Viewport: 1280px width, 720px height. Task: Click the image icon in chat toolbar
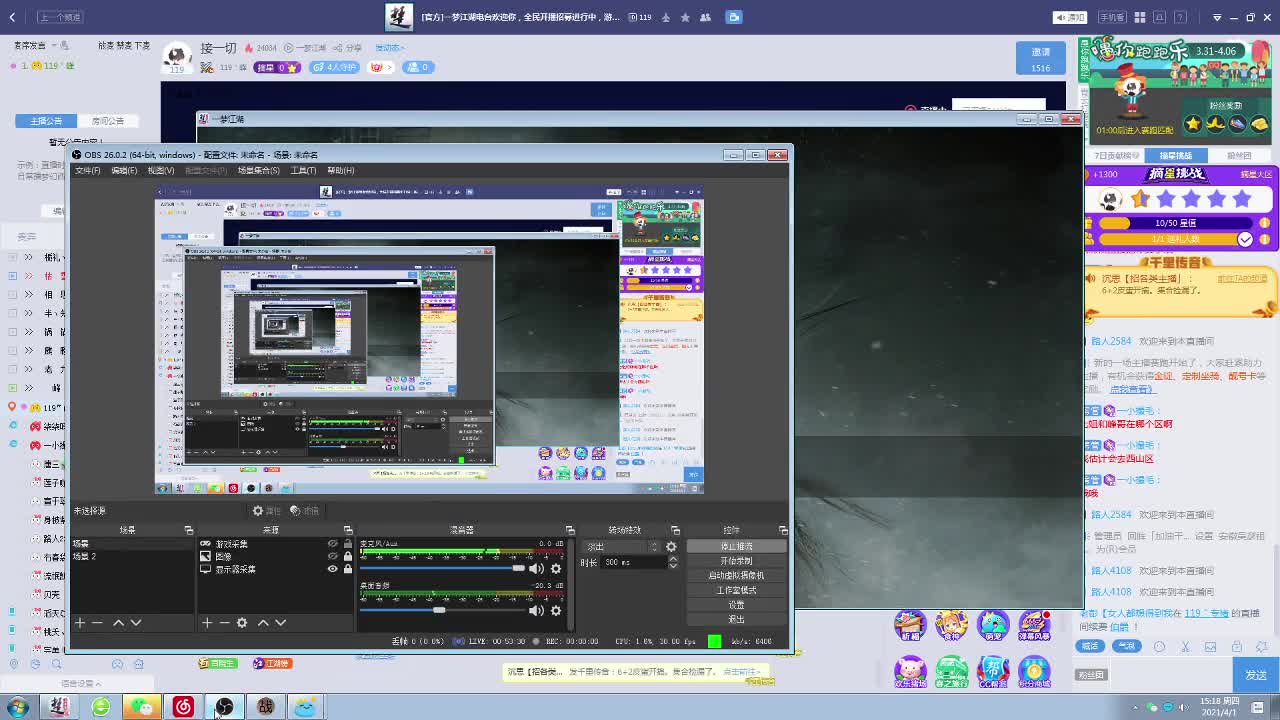click(x=1211, y=646)
